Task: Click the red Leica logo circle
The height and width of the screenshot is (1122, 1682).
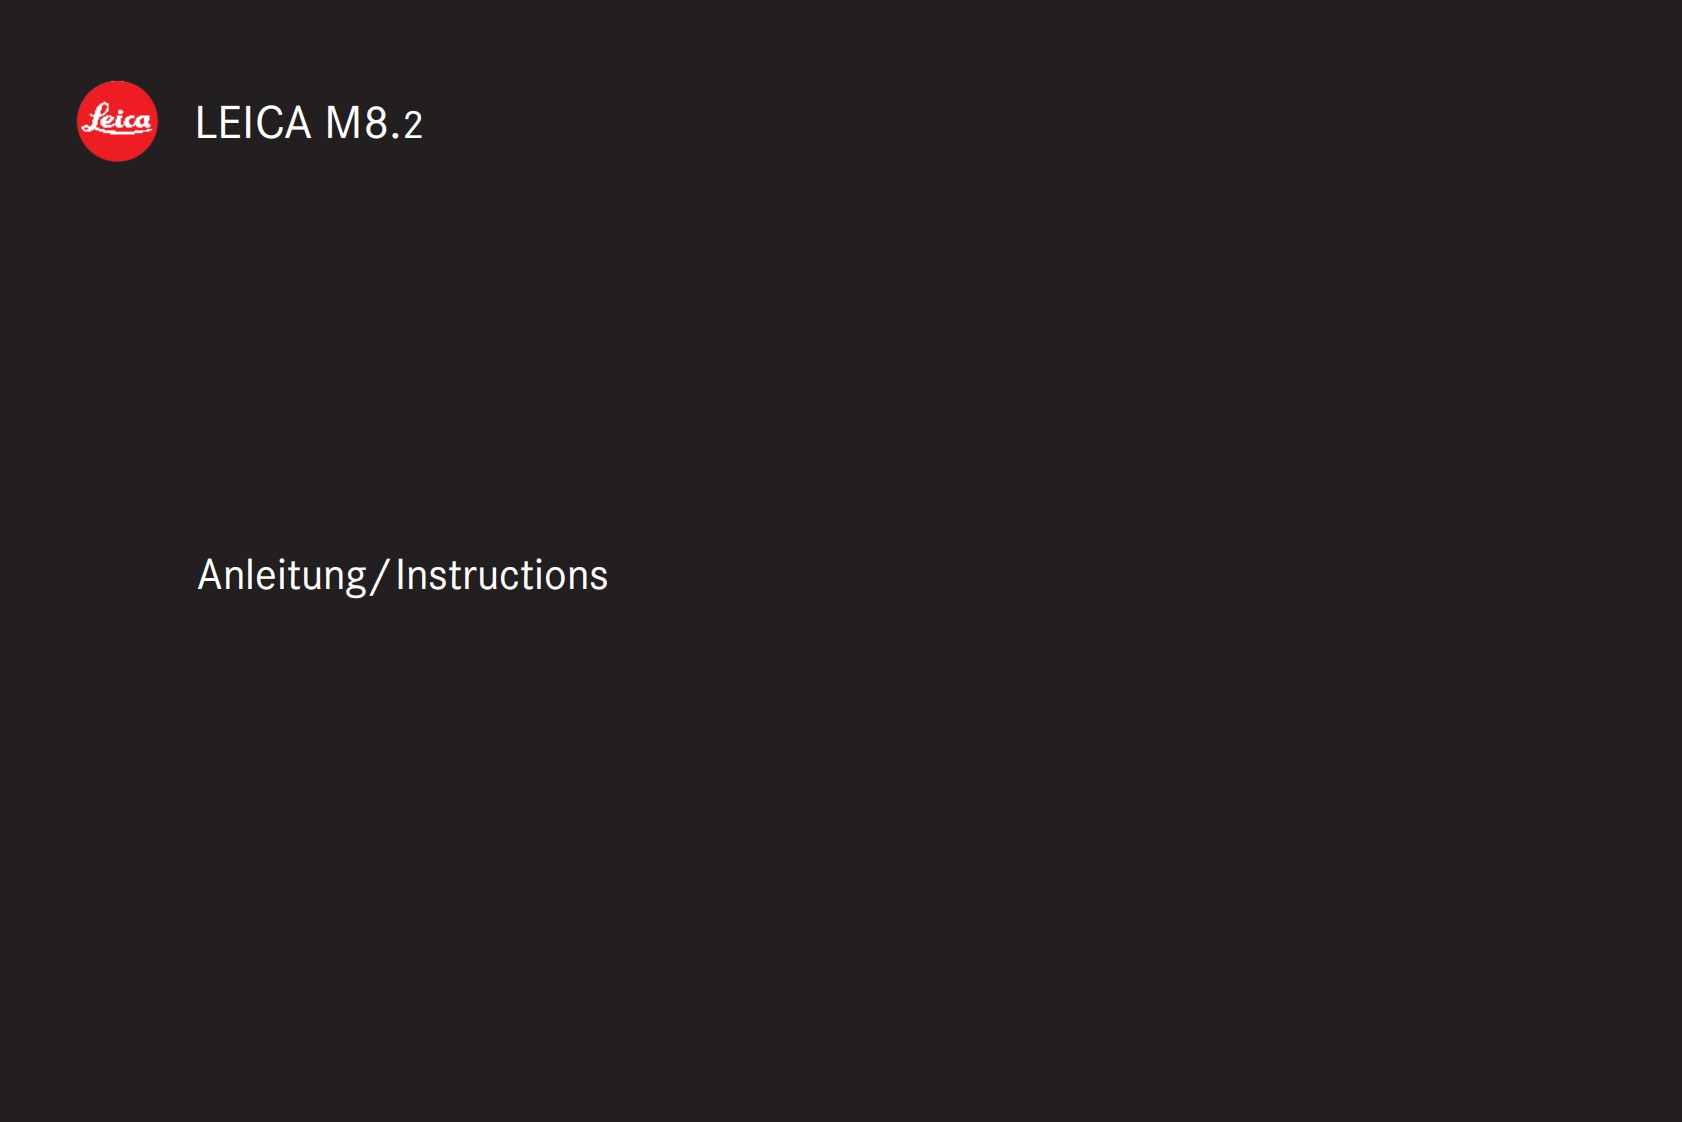Action: point(117,121)
